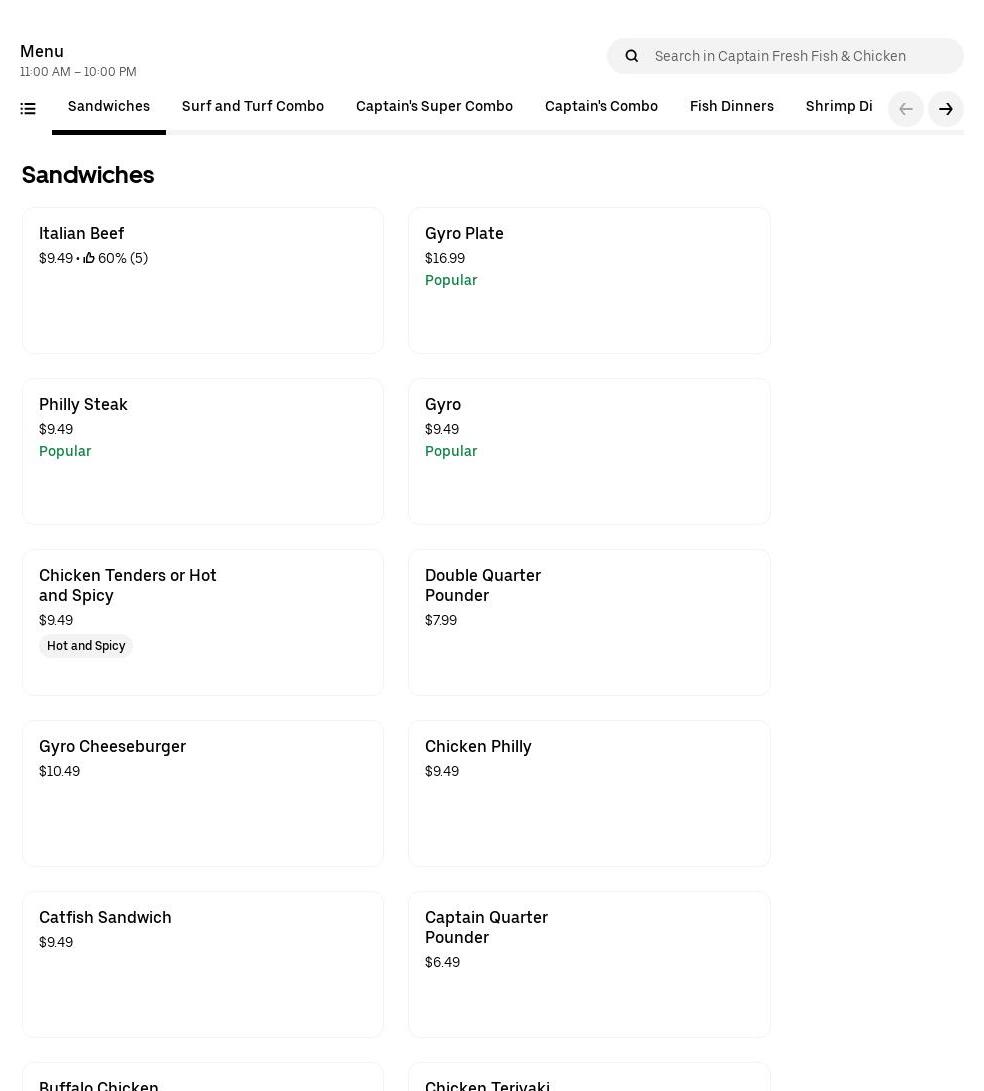Click the left arrow category button
984x1091 pixels.
(905, 109)
